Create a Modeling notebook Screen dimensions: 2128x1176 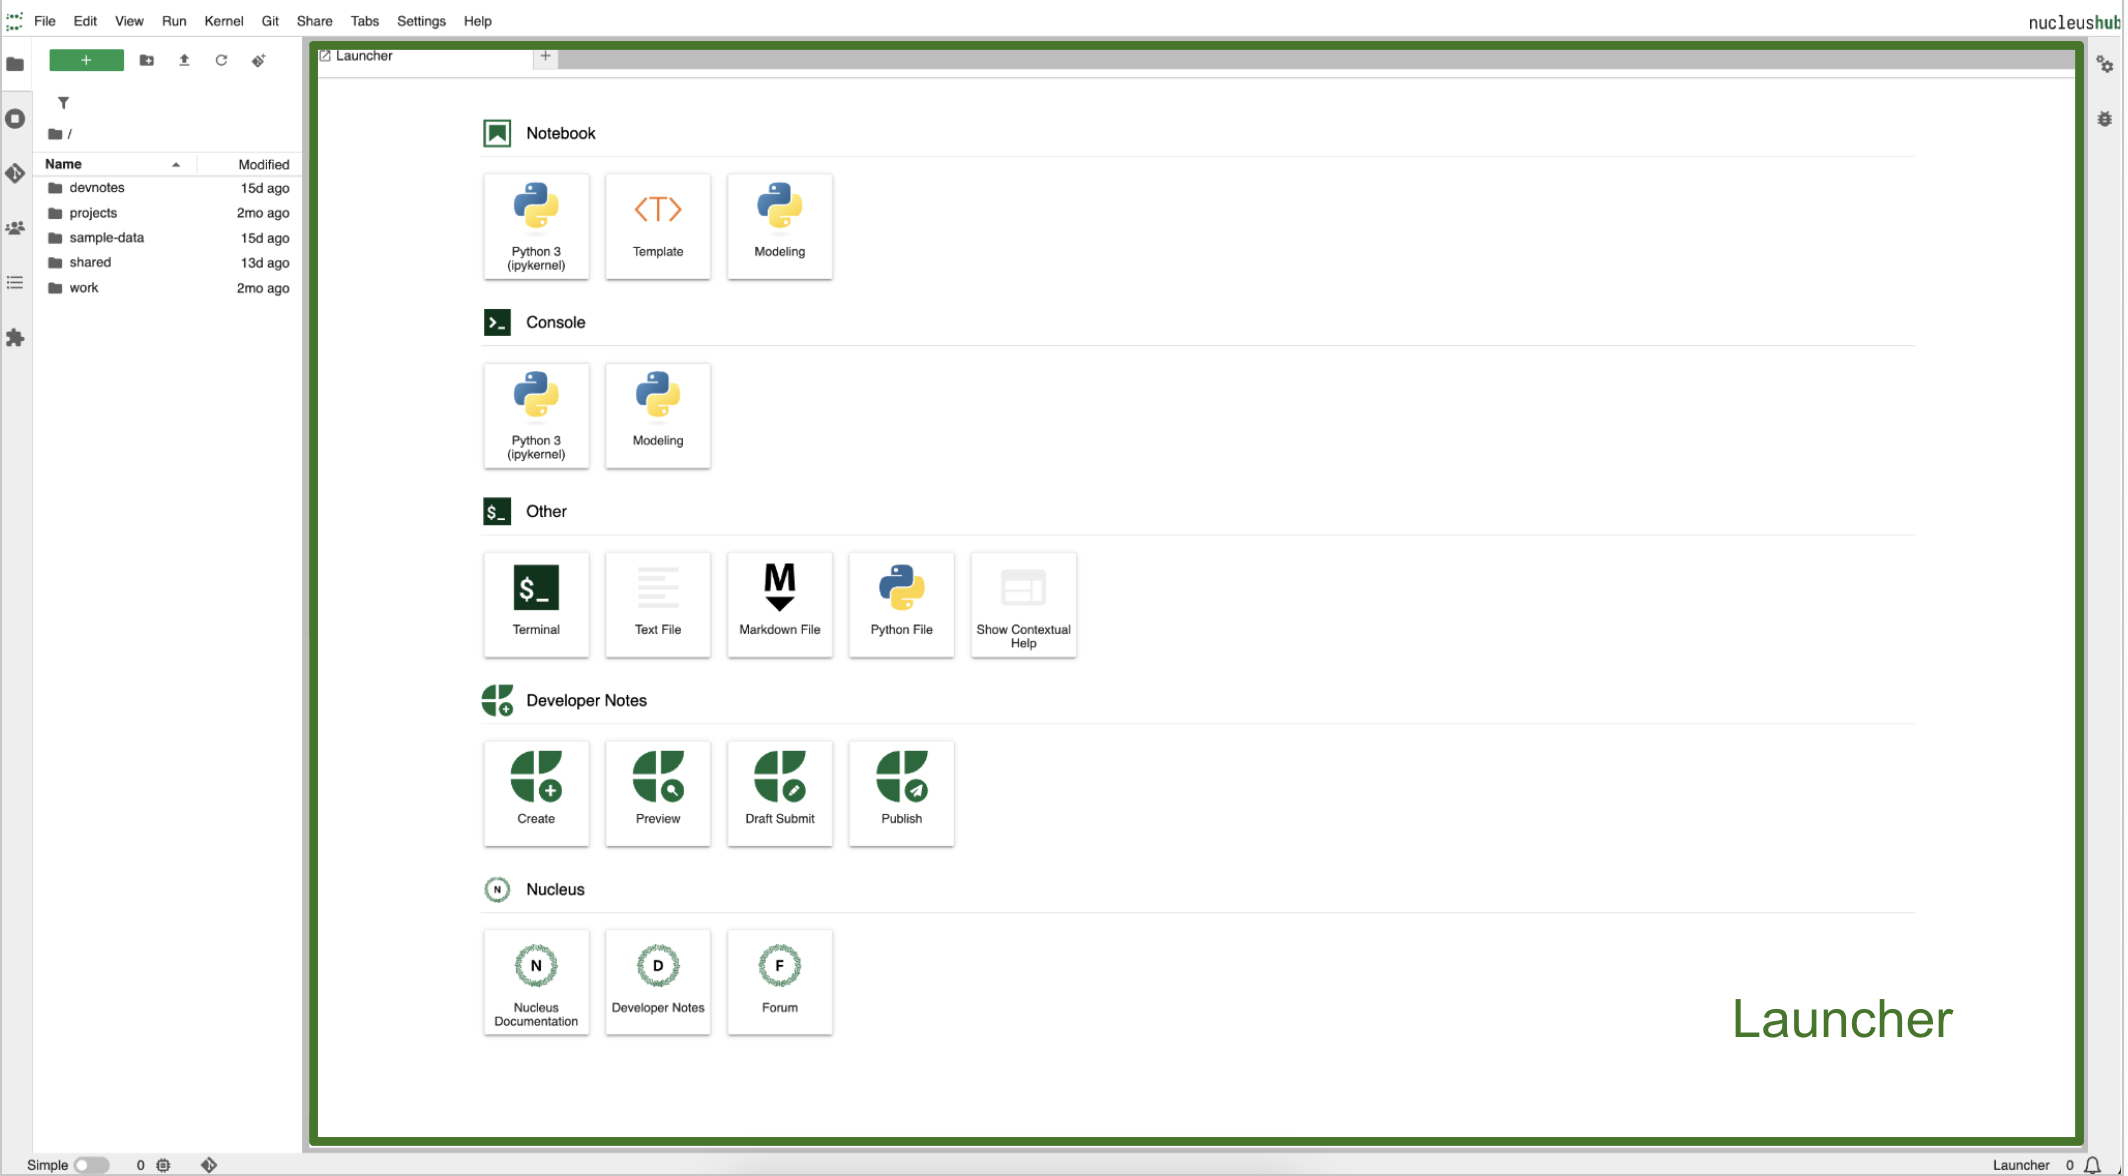(780, 226)
